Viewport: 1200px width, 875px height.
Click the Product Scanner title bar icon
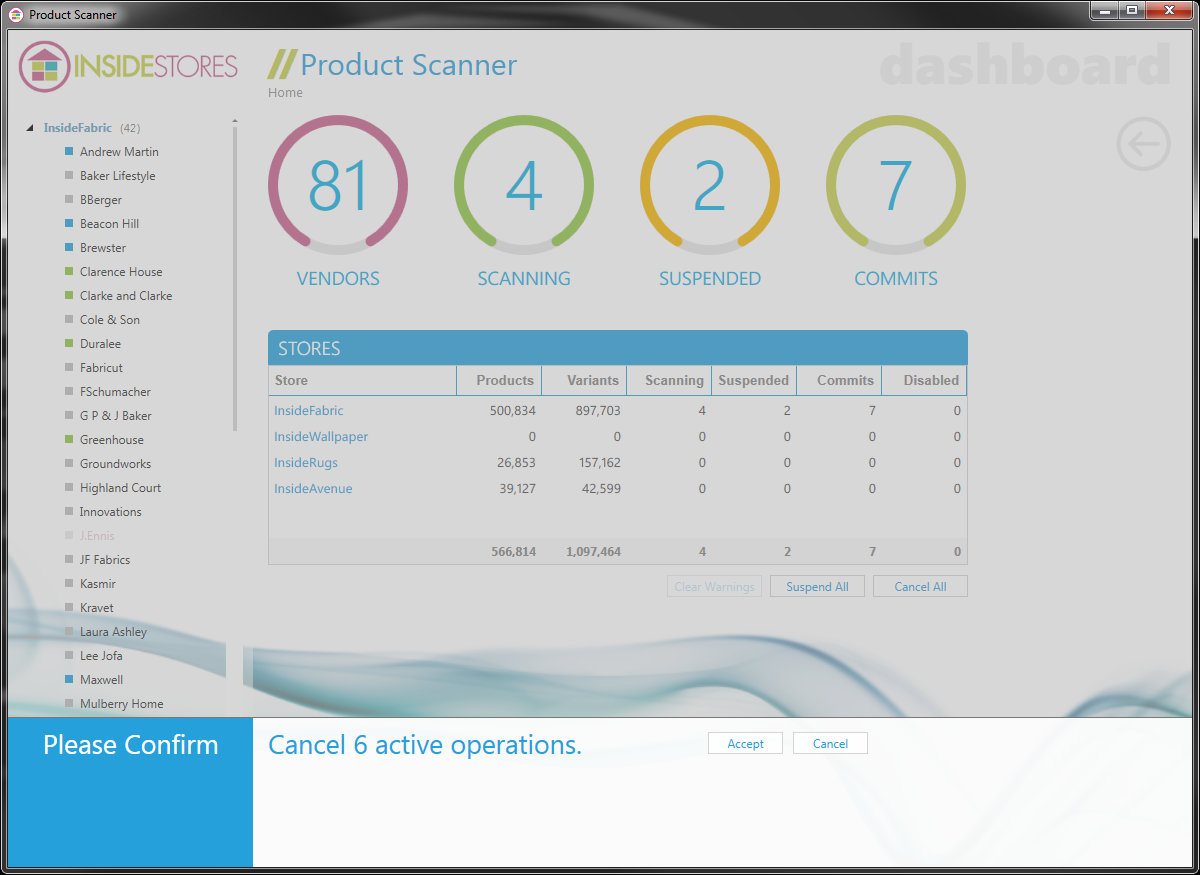[x=16, y=15]
